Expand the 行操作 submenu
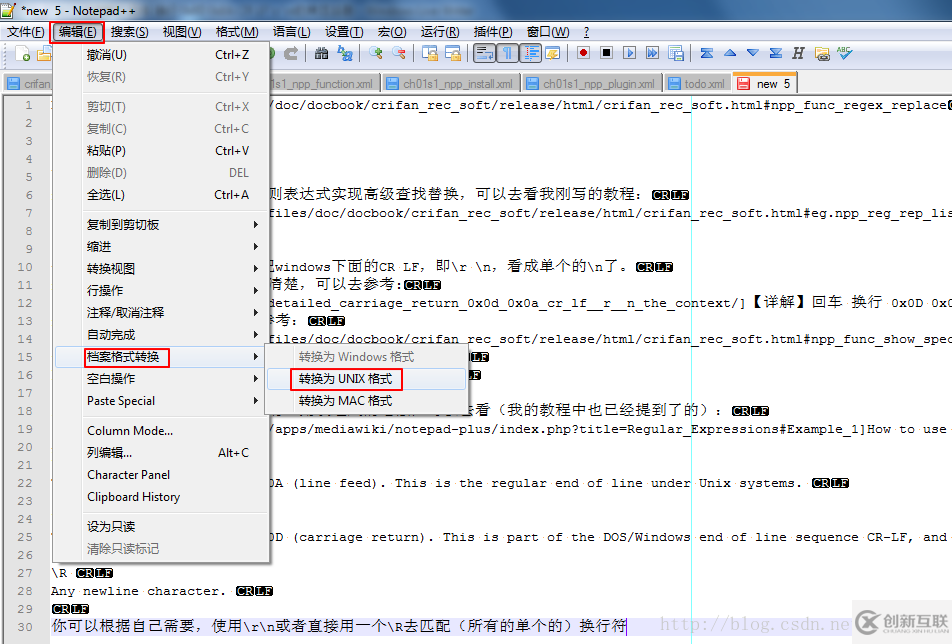The height and width of the screenshot is (644, 952). coord(162,291)
